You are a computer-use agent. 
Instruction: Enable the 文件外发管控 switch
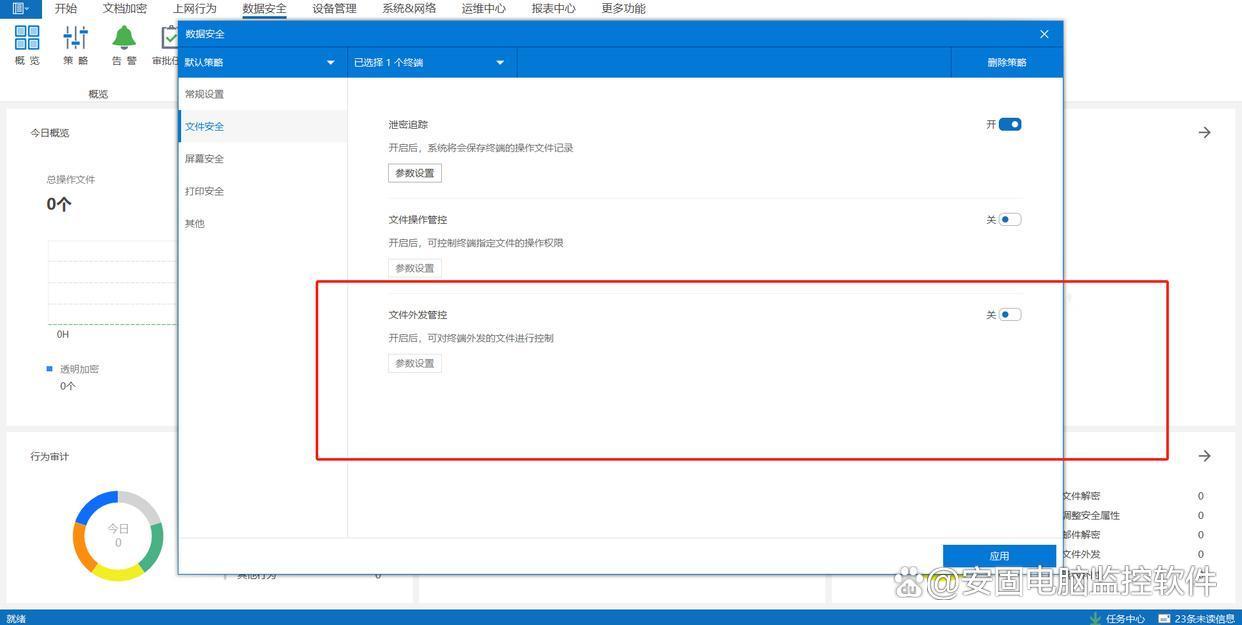(x=1010, y=314)
